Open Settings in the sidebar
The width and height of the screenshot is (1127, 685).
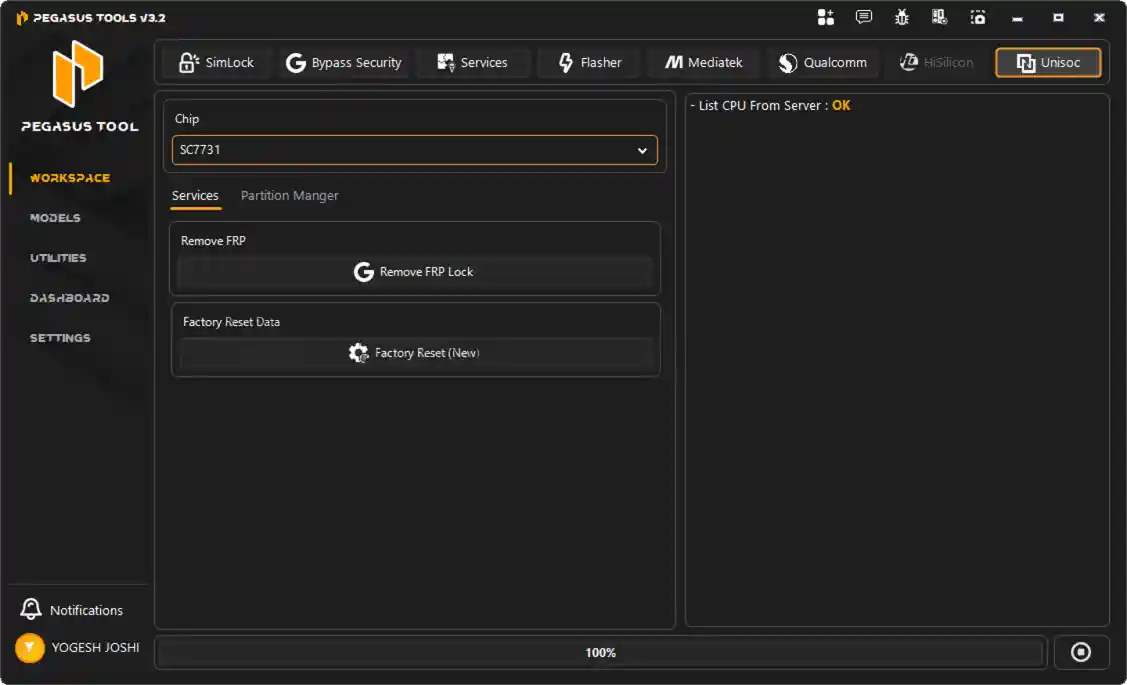[60, 338]
